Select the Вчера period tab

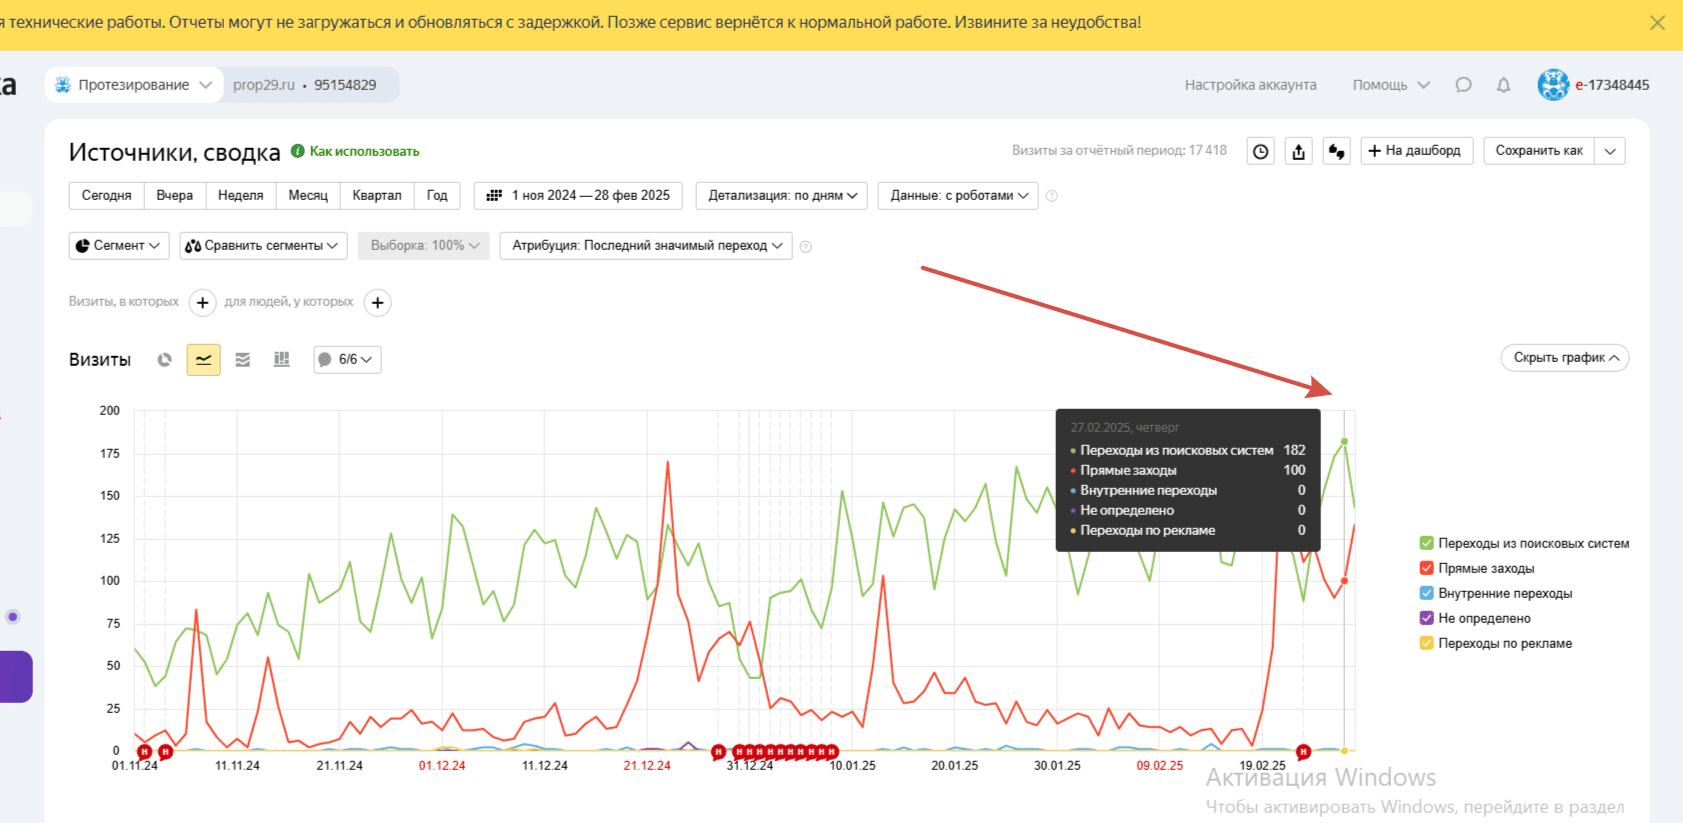click(175, 196)
